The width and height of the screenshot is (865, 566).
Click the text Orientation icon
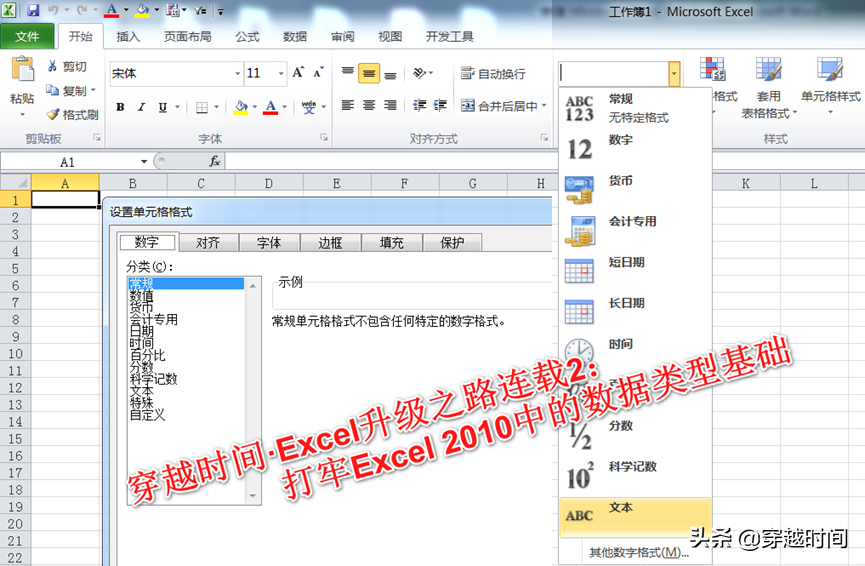419,73
